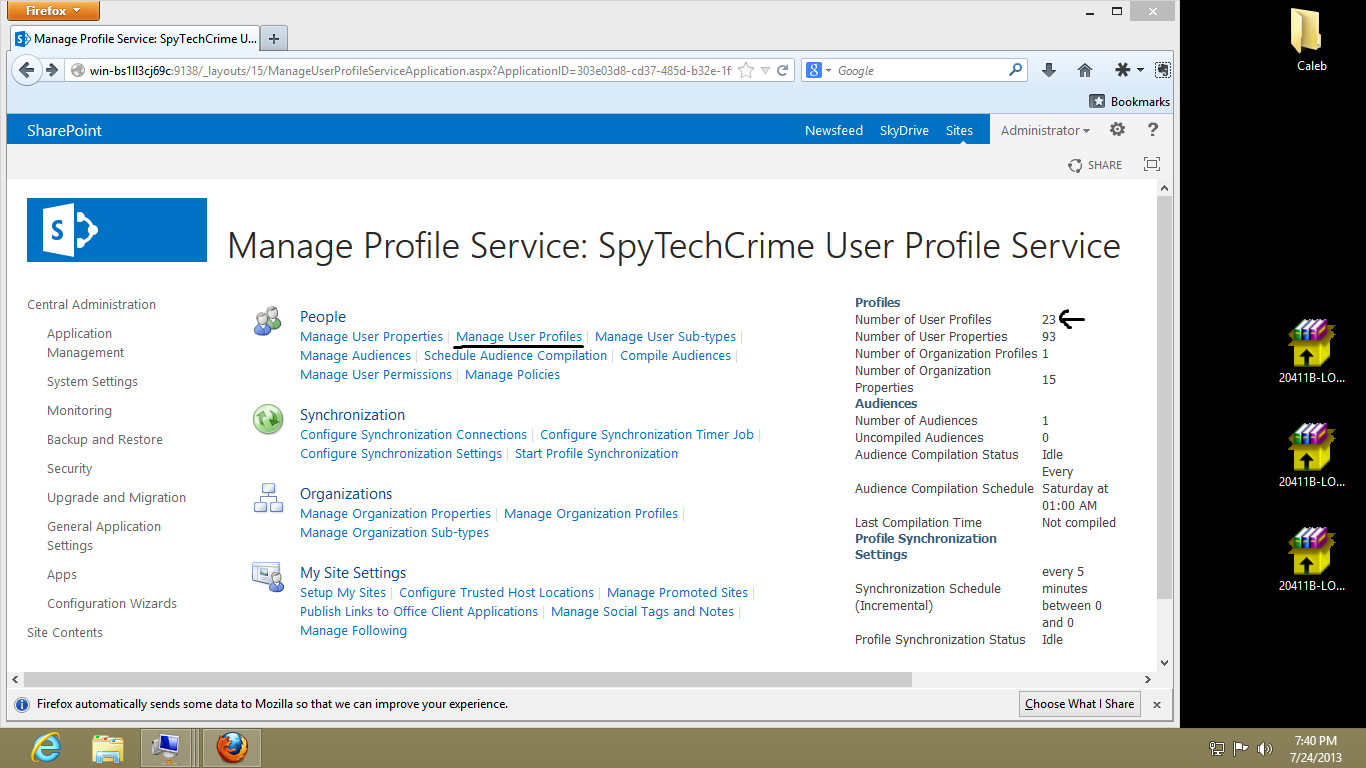This screenshot has width=1366, height=768.
Task: Click the My Site Settings section icon
Action: coord(268,577)
